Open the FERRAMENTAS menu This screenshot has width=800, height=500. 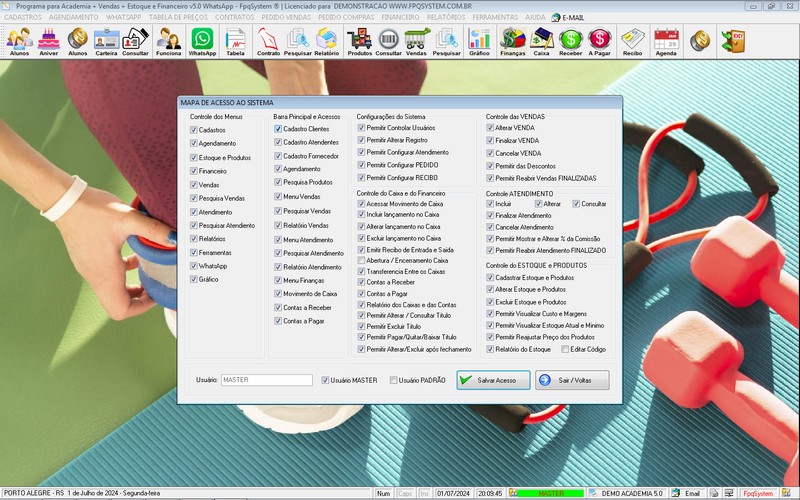495,17
